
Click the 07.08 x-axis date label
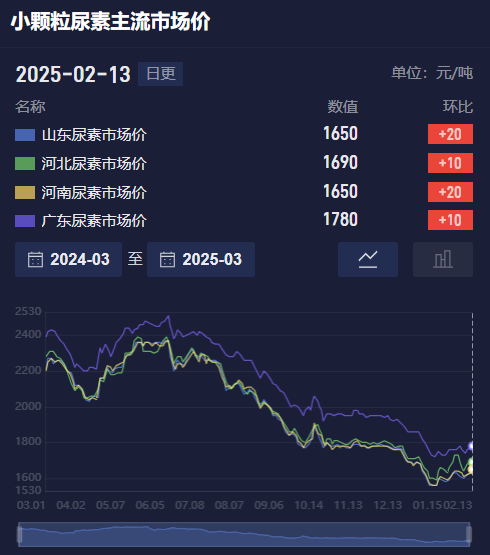point(189,505)
